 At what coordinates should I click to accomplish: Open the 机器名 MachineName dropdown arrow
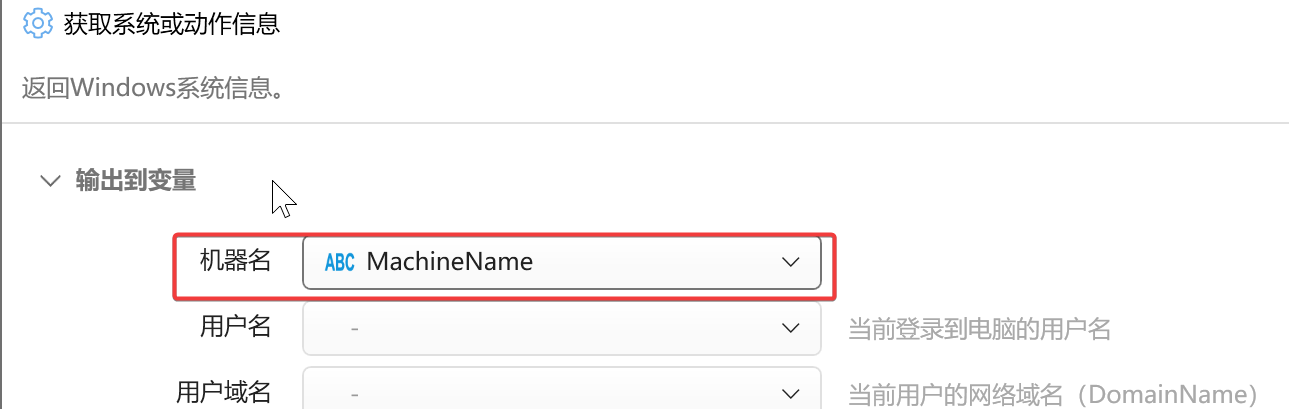click(x=790, y=262)
